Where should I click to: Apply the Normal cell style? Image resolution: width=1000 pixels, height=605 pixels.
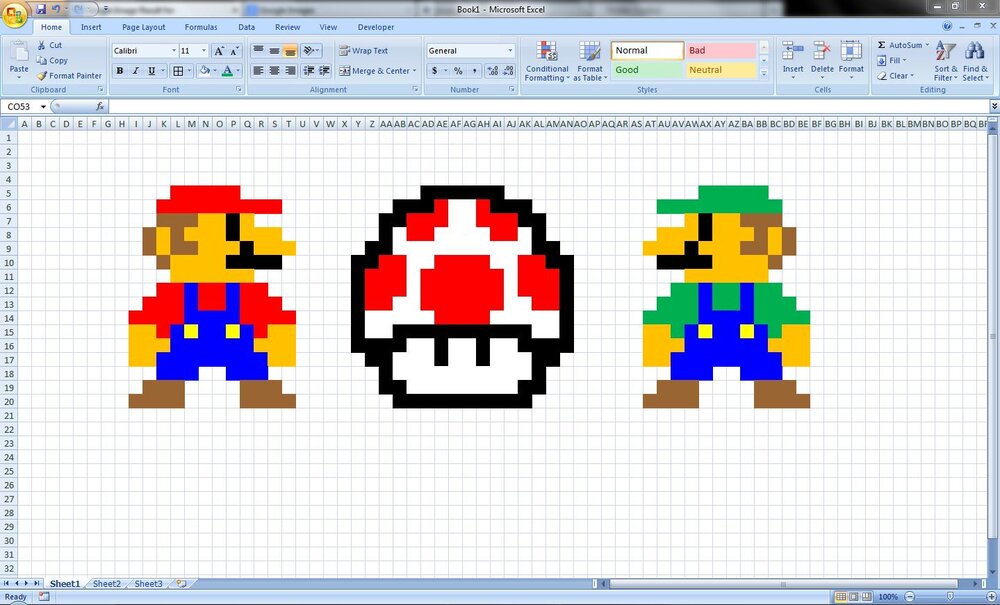(647, 50)
